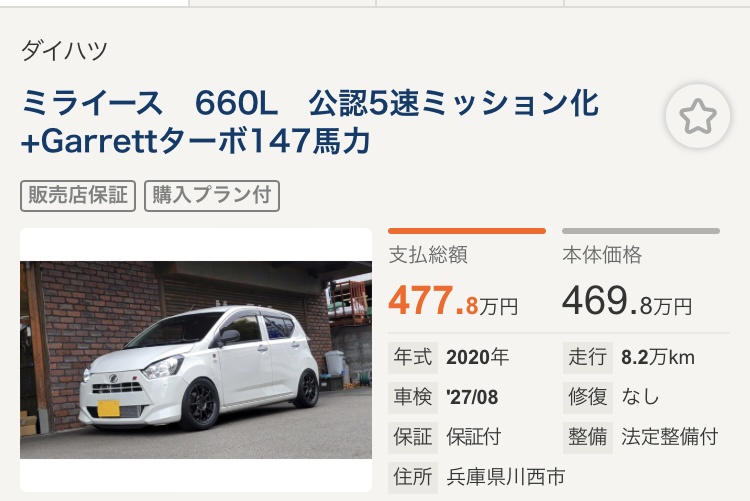Toggle the favorite star icon

(x=698, y=116)
